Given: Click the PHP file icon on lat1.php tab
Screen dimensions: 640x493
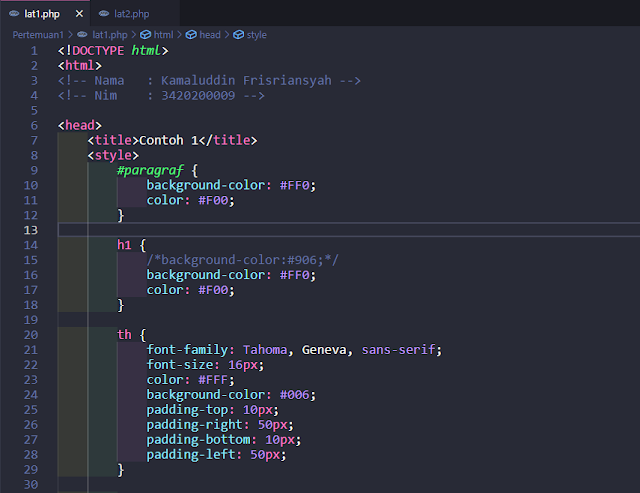Looking at the screenshot, I should (14, 13).
